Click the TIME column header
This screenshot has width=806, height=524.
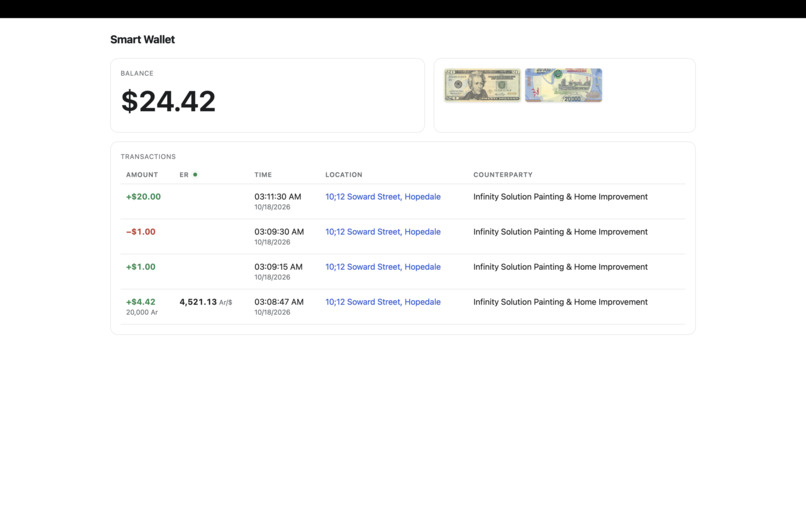click(x=263, y=174)
